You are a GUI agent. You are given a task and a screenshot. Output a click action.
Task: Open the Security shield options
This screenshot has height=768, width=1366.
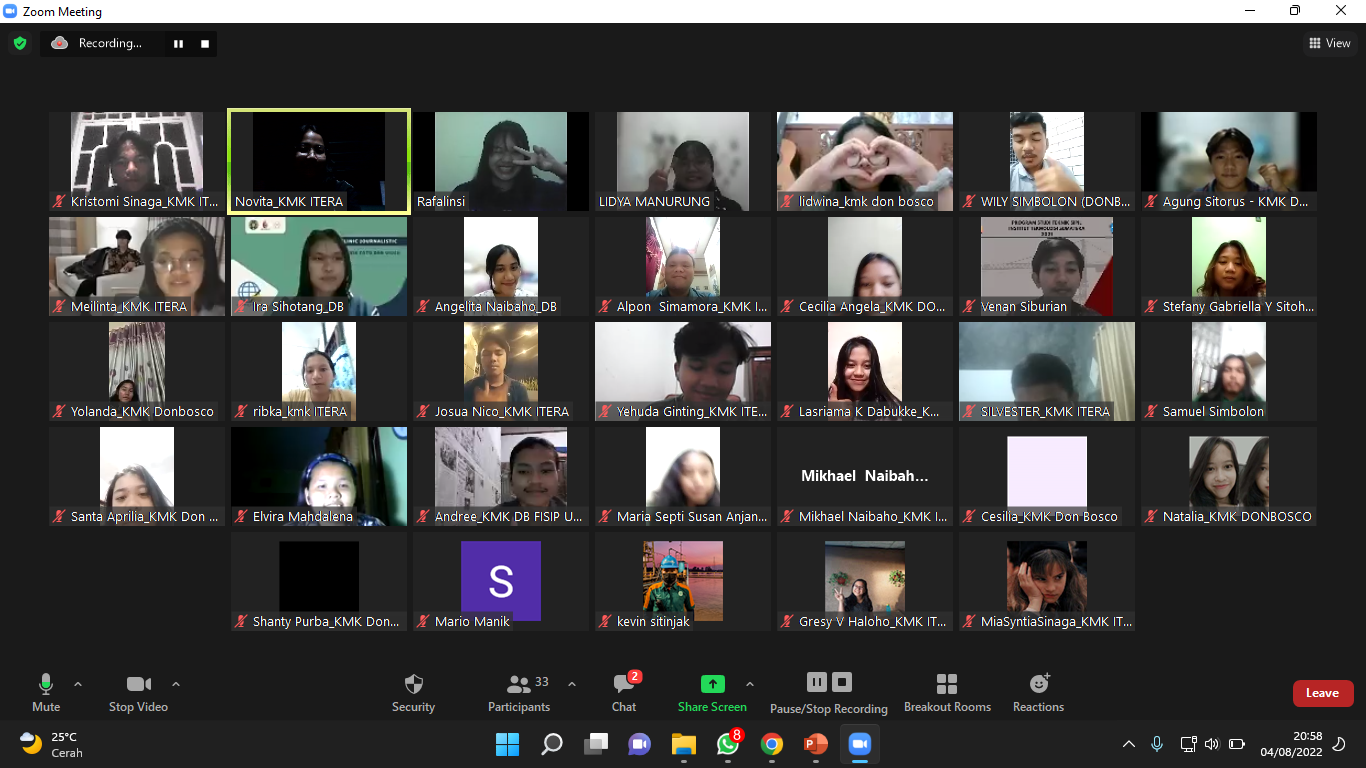[x=413, y=692]
